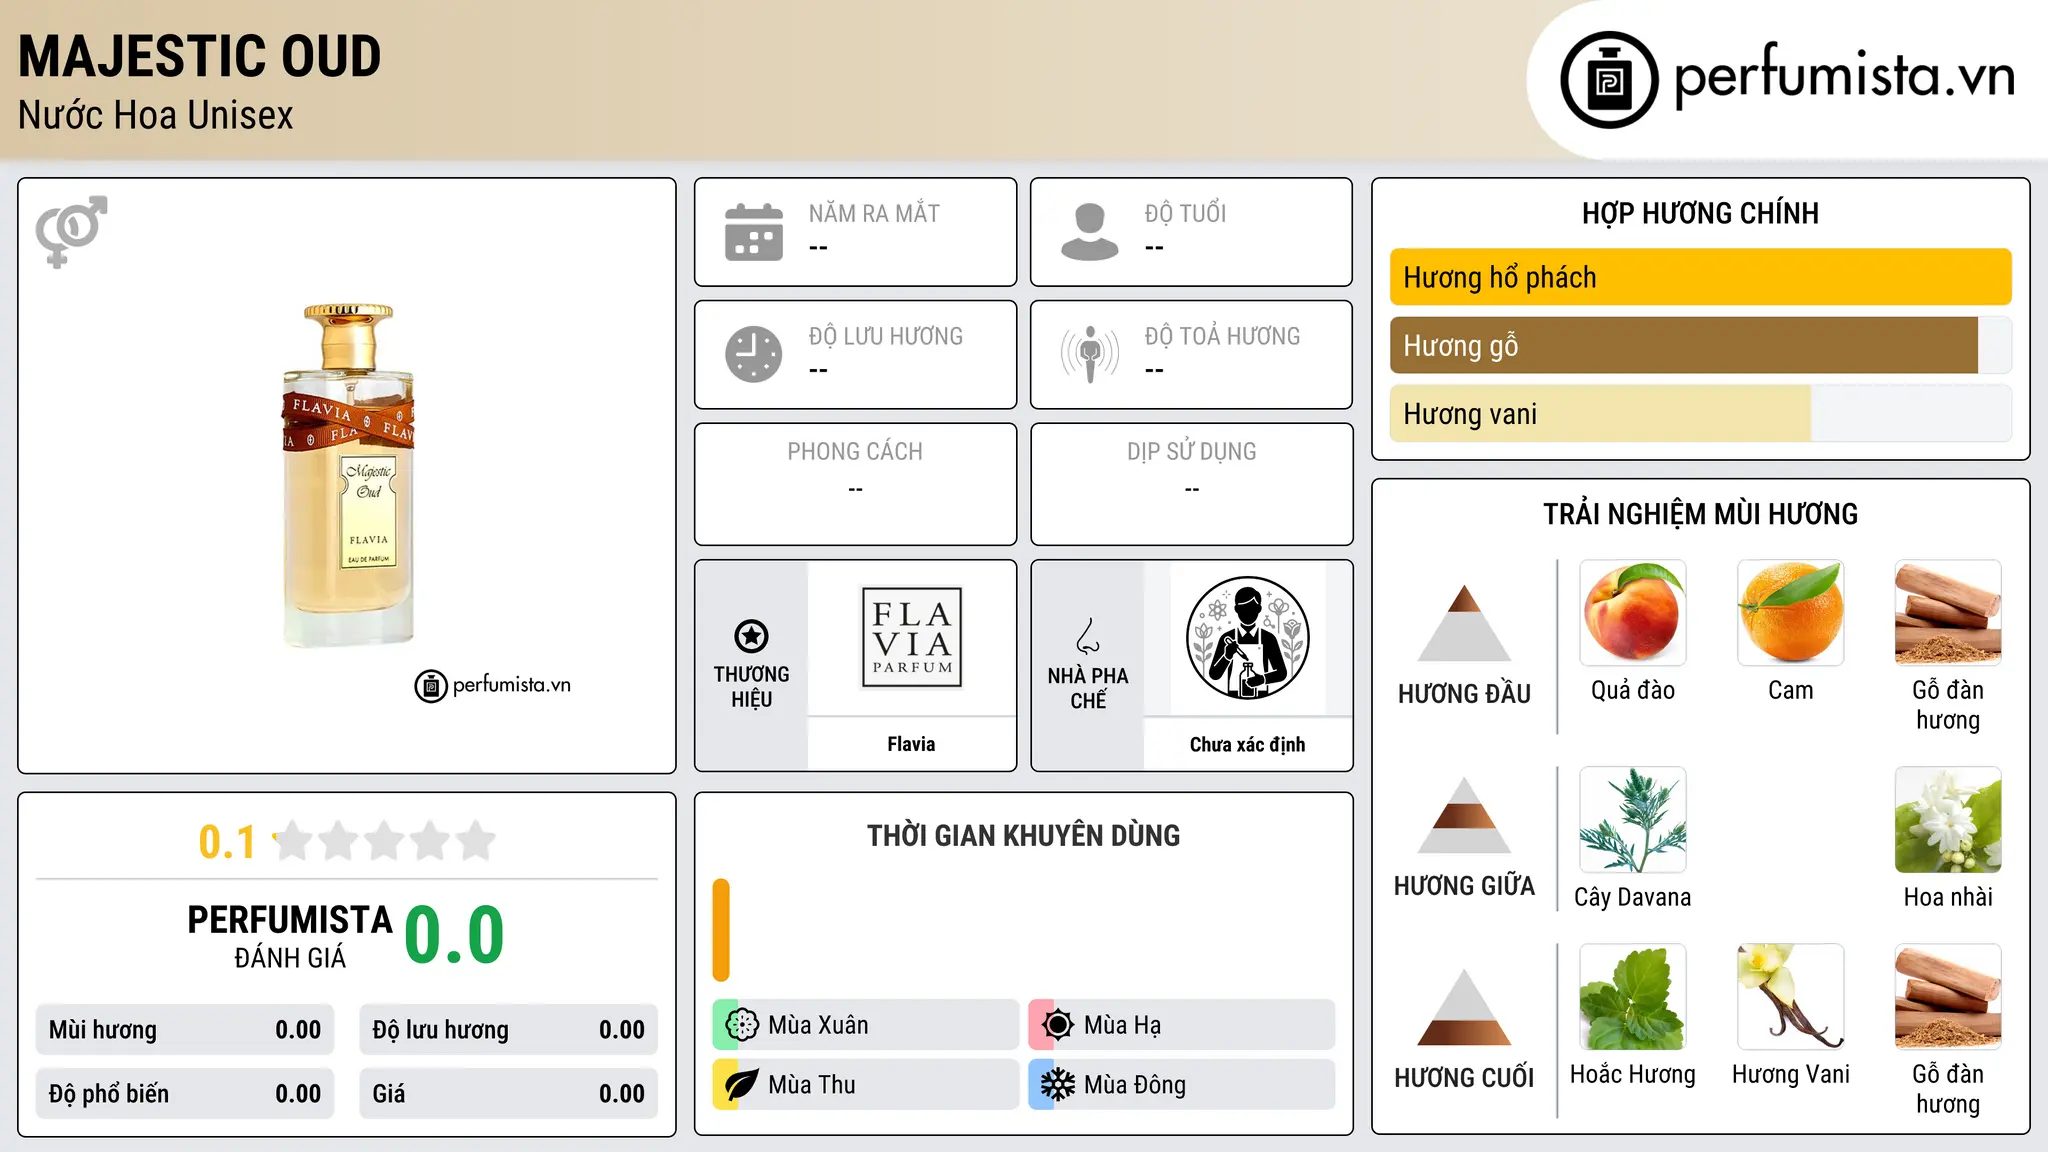Open the Majestic Oud bottle image
The height and width of the screenshot is (1152, 2048).
coord(347,475)
